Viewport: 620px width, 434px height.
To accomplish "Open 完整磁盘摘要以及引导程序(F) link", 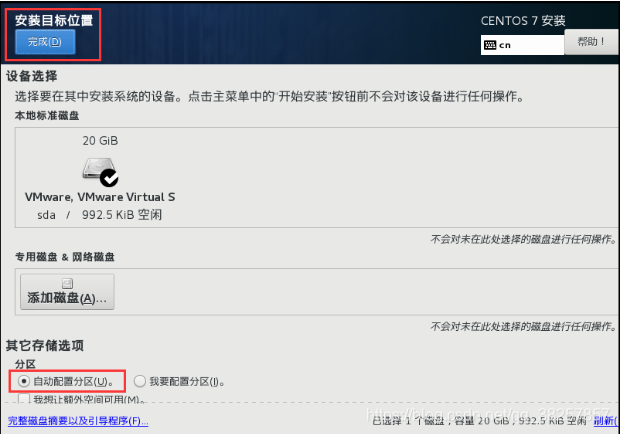I will [78, 421].
